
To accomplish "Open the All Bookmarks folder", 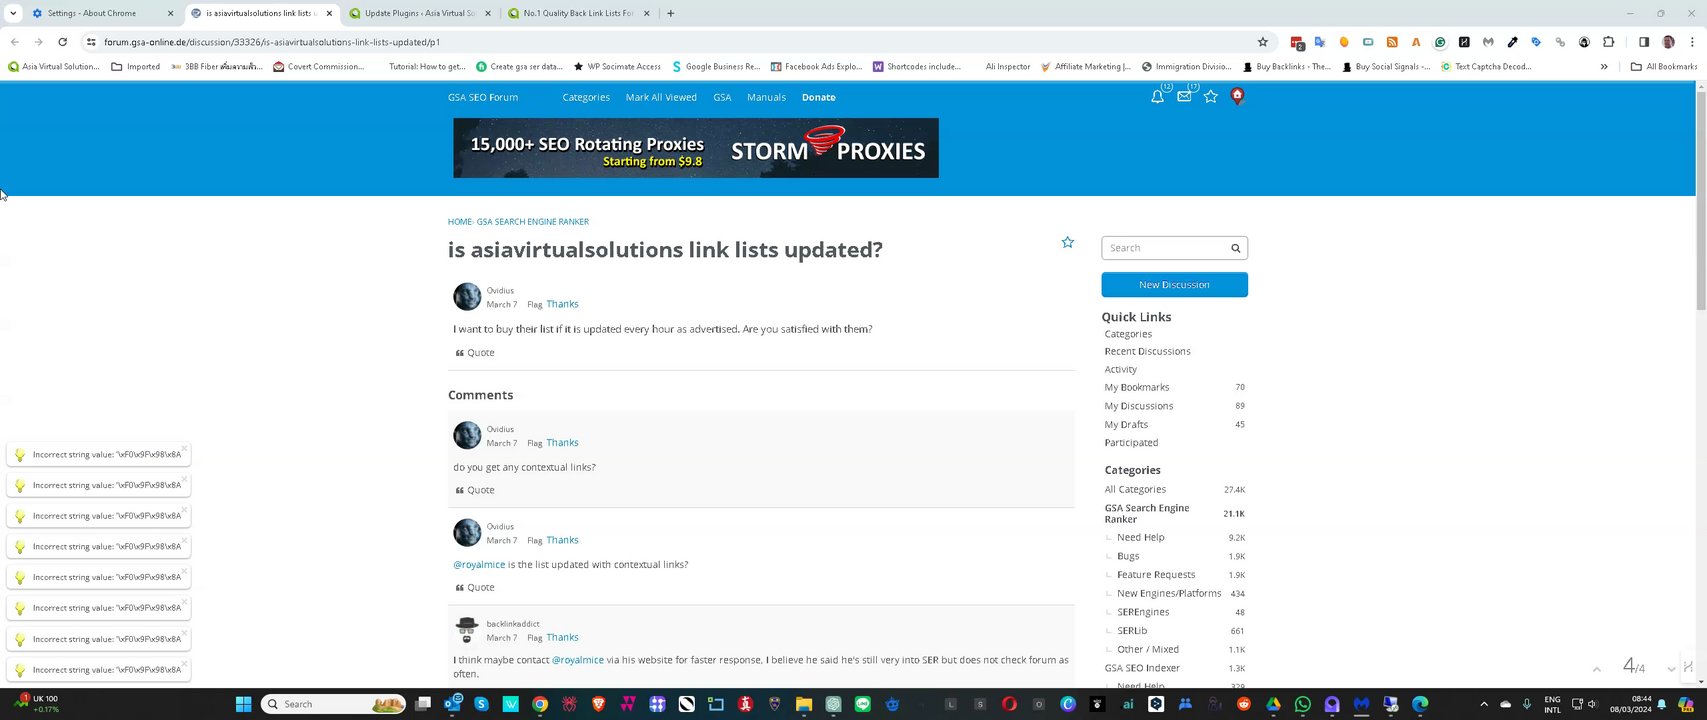I will (x=1663, y=67).
